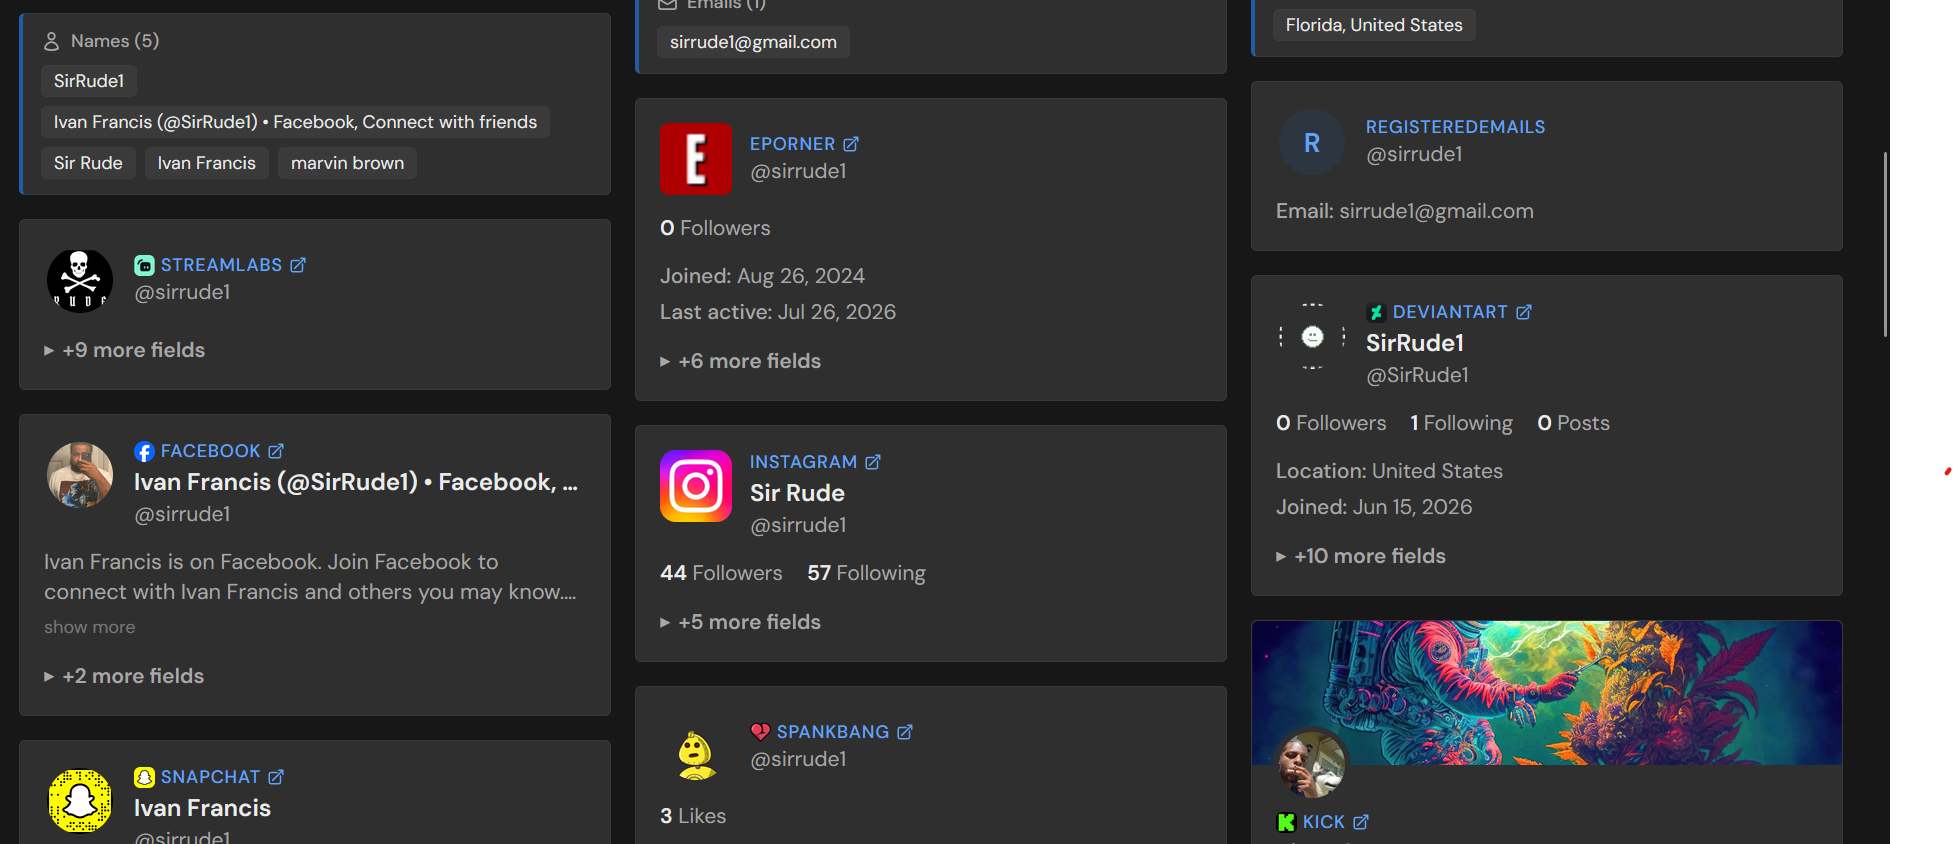This screenshot has height=844, width=1953.
Task: Open the KICK profile link
Action: point(1323,822)
